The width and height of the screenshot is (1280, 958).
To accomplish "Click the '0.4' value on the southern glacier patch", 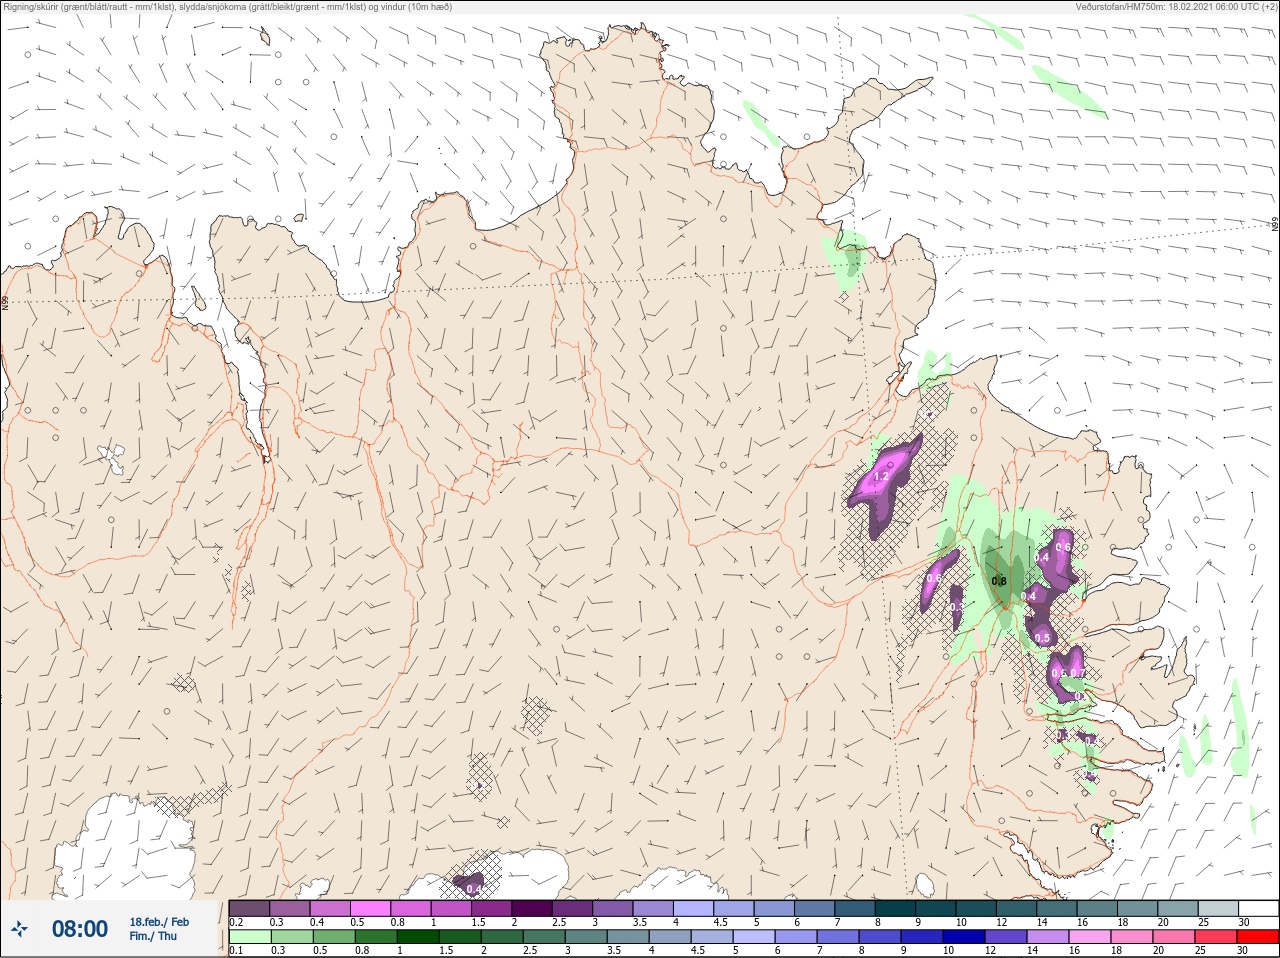I will pos(474,889).
